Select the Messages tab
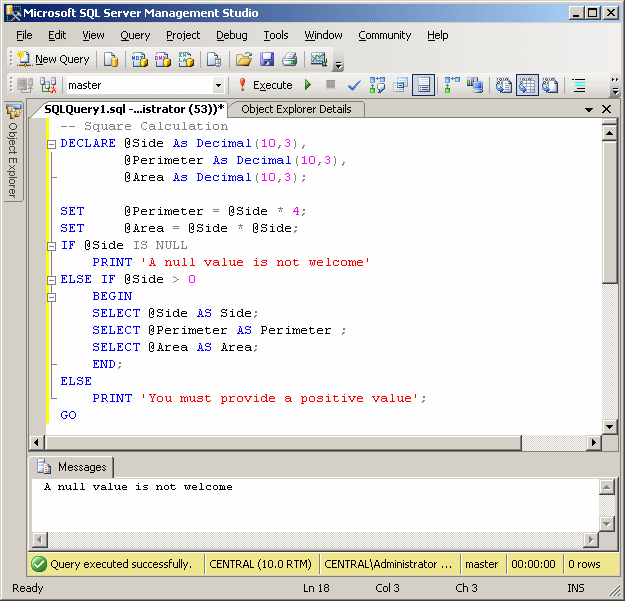The height and width of the screenshot is (601, 625). tap(72, 467)
